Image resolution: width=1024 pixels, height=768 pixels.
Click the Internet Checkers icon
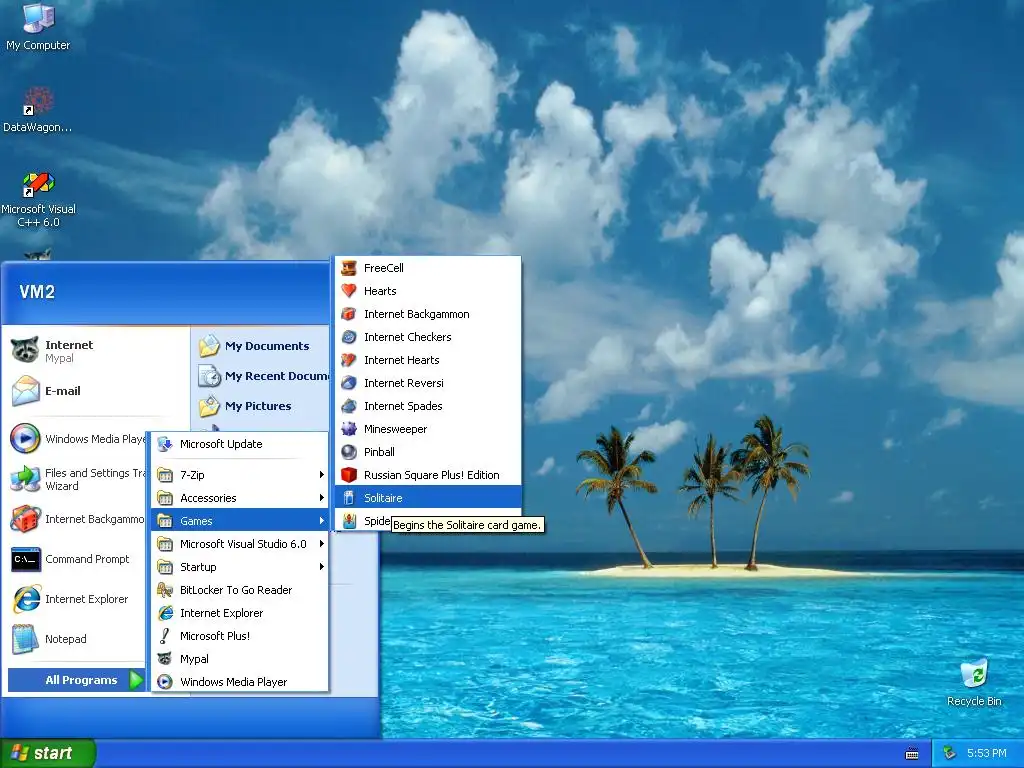(349, 337)
